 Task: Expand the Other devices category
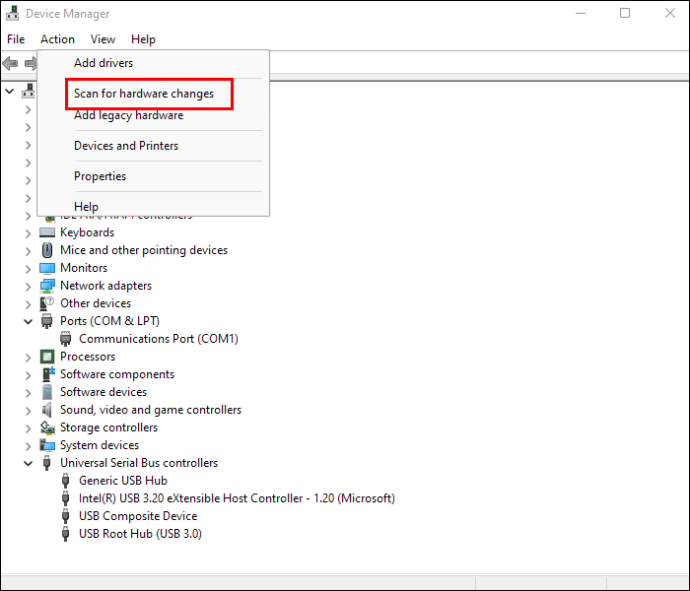click(28, 304)
